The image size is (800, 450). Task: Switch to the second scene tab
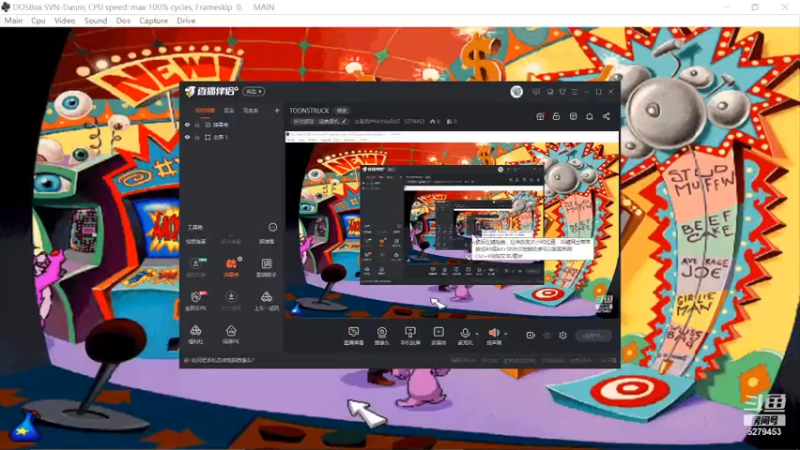[x=229, y=110]
